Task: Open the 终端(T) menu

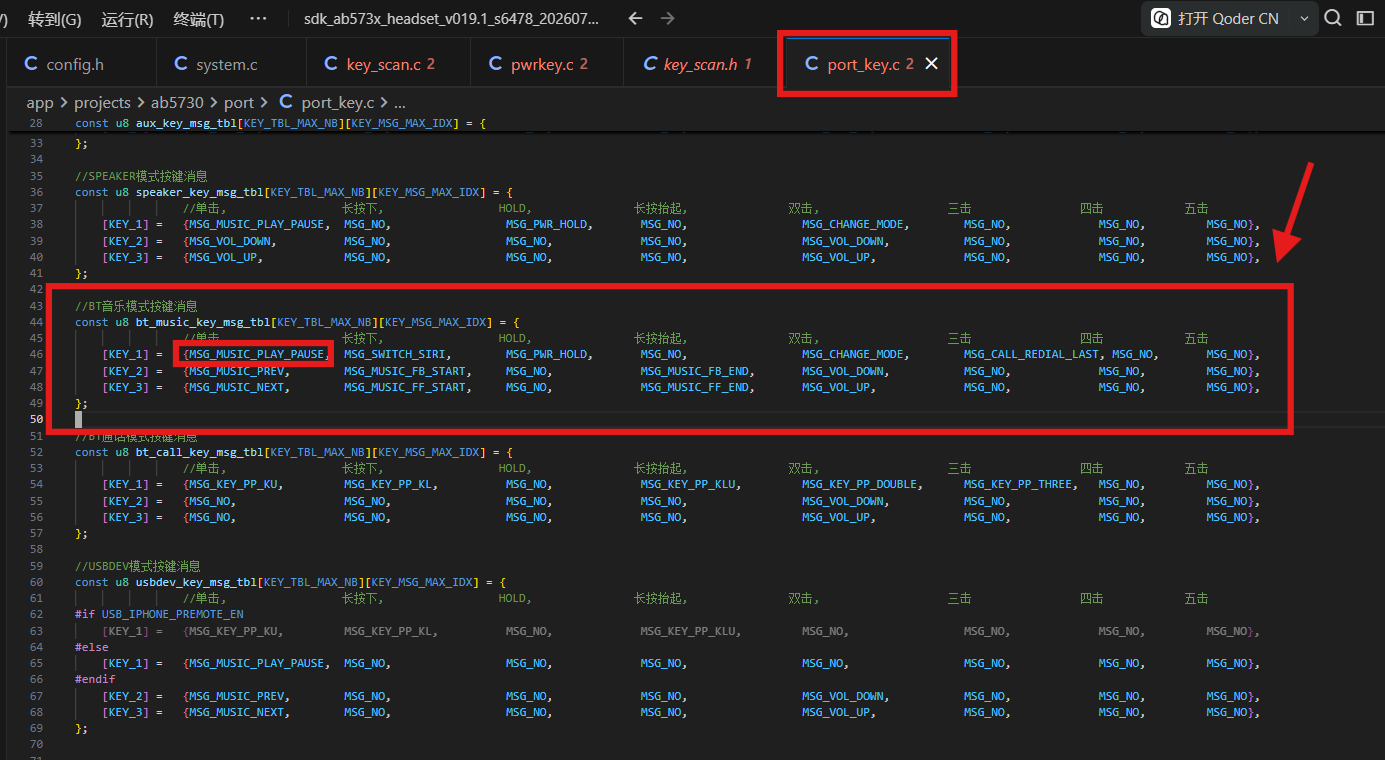Action: point(199,19)
